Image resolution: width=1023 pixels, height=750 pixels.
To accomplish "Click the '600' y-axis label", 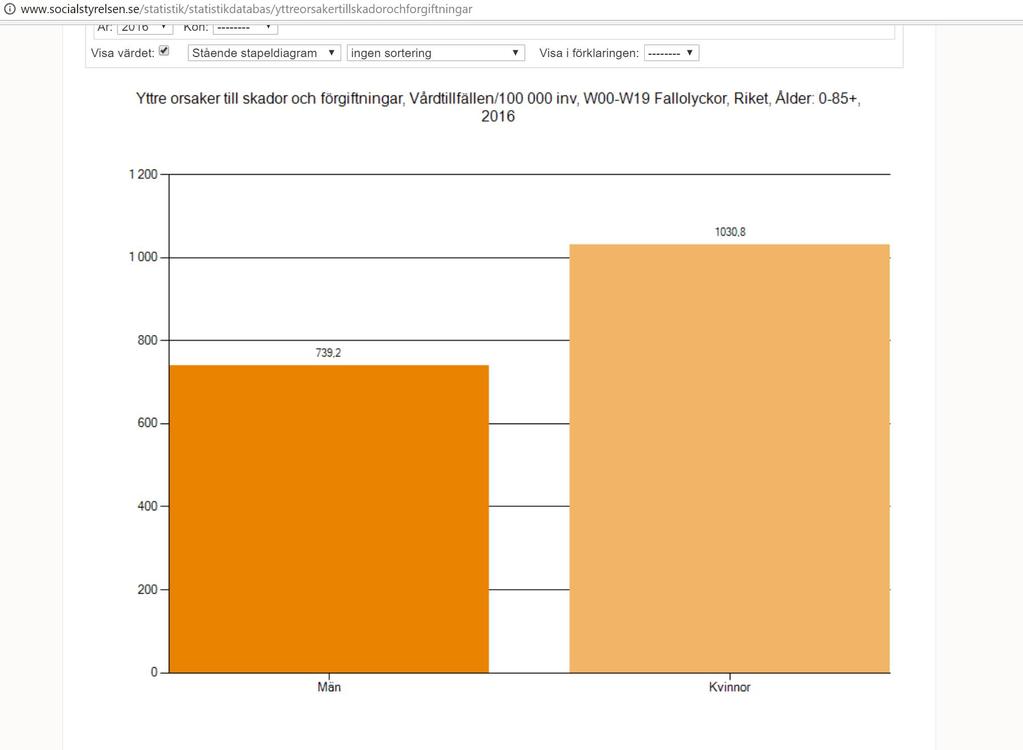I will [x=147, y=423].
